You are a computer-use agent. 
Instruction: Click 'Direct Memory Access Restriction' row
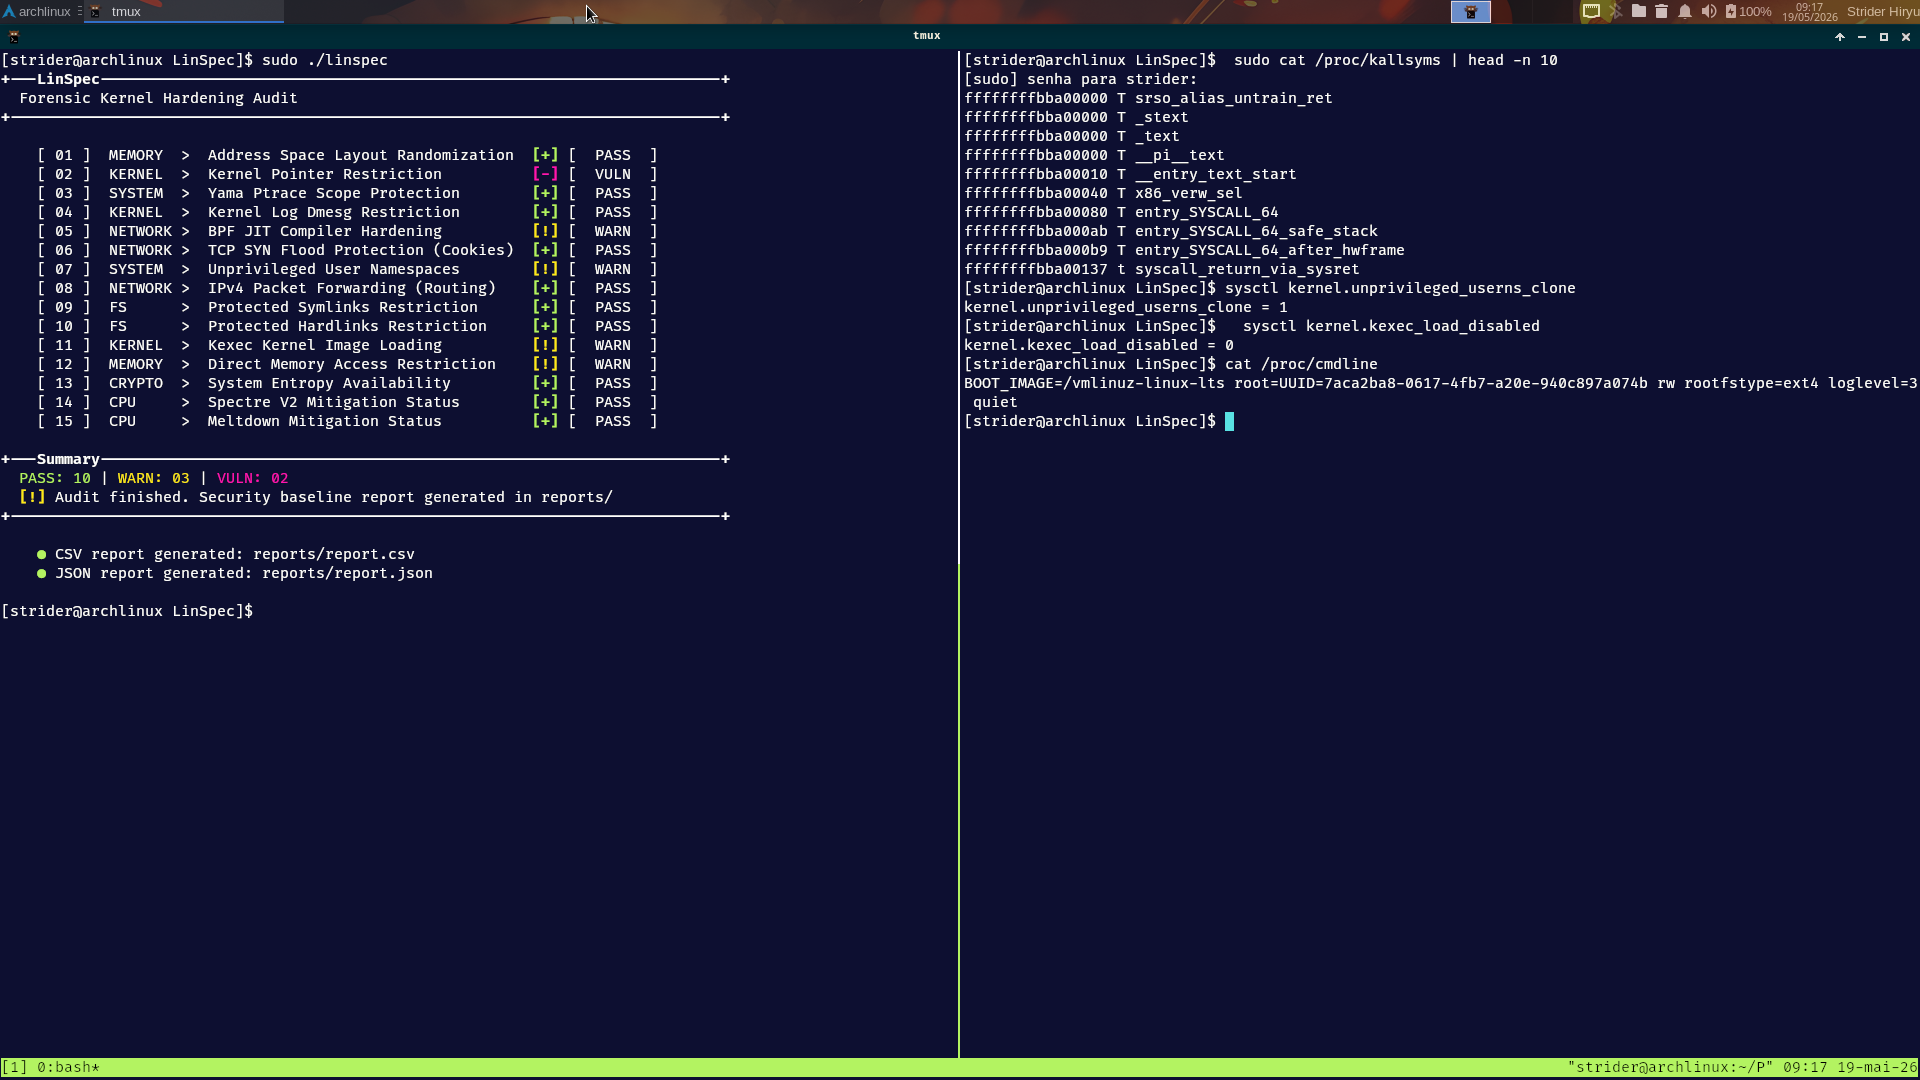[x=347, y=364]
